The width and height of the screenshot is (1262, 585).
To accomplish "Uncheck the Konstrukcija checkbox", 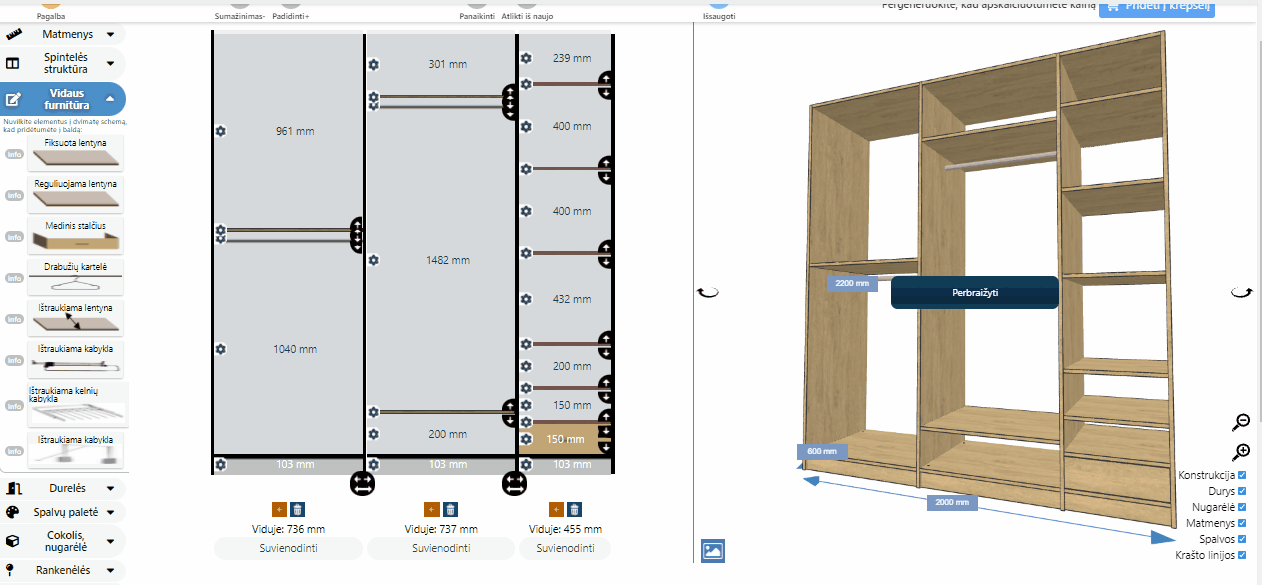I will pos(1242,475).
